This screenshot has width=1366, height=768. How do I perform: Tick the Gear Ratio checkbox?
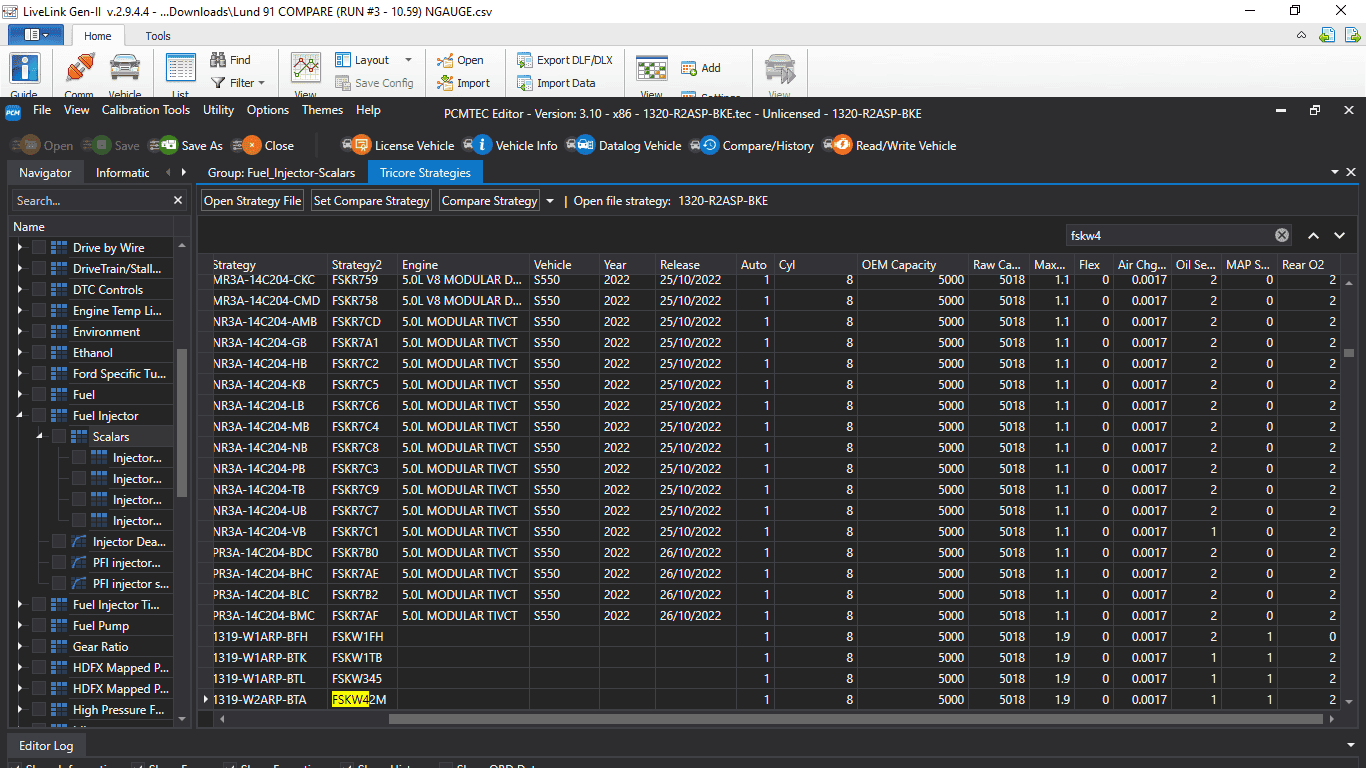[x=38, y=647]
